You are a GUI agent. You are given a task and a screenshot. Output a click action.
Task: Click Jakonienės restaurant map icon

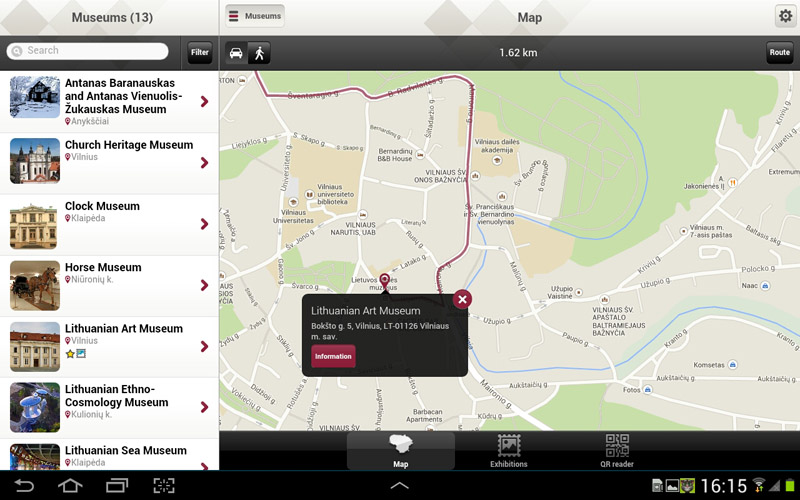pos(732,182)
